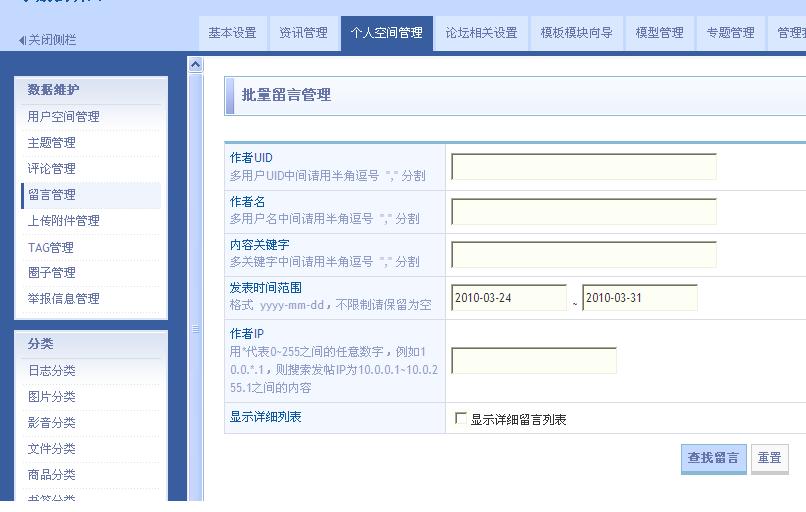Viewport: 806px width, 512px height.
Task: Open 圈子管理 in the sidebar
Action: [x=51, y=273]
